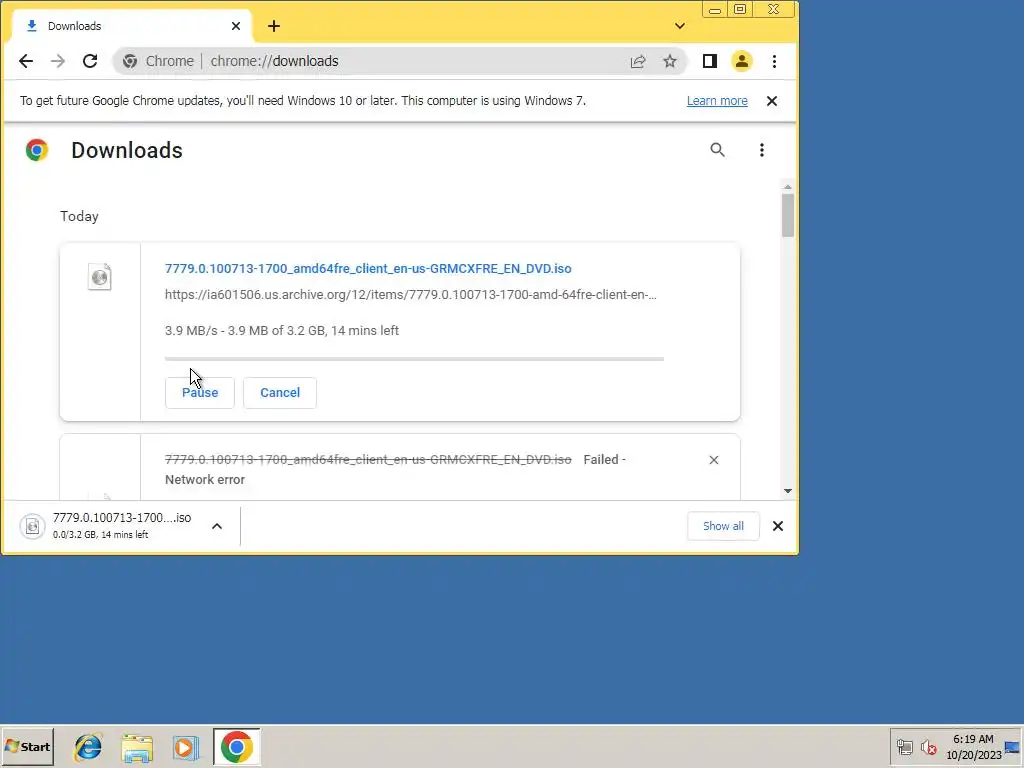Launch Internet Explorer from taskbar
The image size is (1024, 768).
[88, 746]
